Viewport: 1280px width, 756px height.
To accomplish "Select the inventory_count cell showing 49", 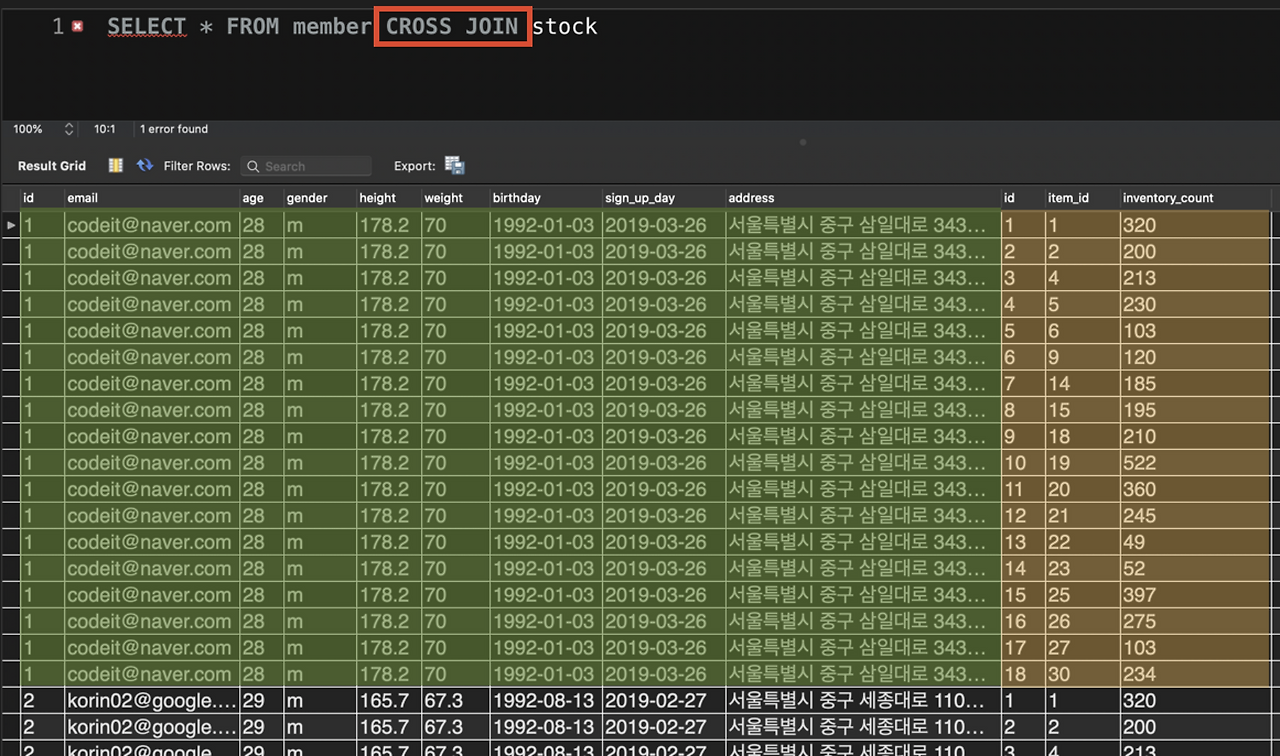I will tap(1195, 542).
